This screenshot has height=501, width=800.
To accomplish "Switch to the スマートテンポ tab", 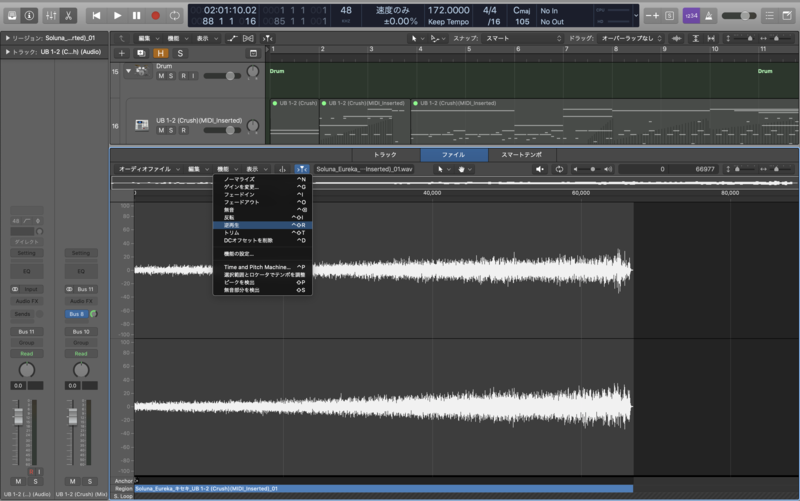I will (521, 155).
